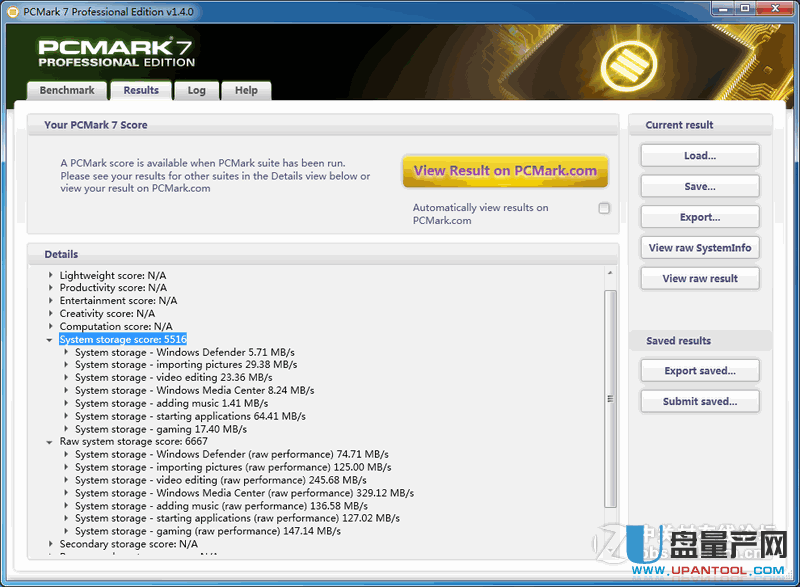
Task: Click the PCMark 7 title bar app icon
Action: pyautogui.click(x=13, y=10)
